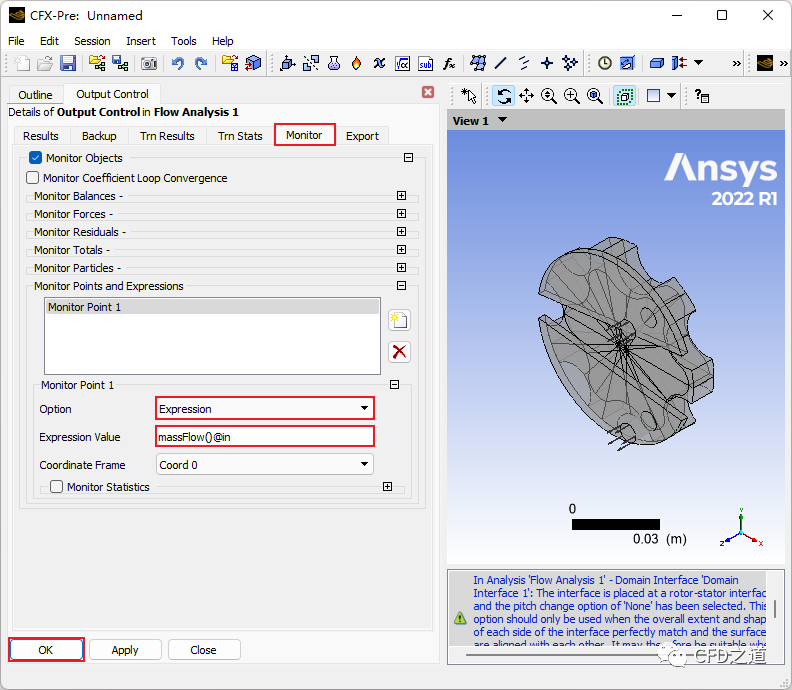792x690 pixels.
Task: Collapse the Monitor Point 1 details group
Action: pyautogui.click(x=394, y=384)
